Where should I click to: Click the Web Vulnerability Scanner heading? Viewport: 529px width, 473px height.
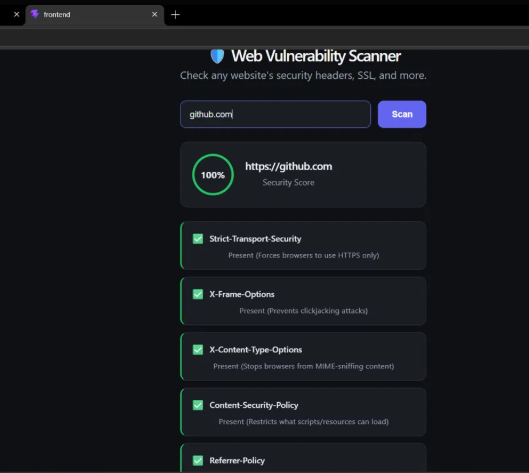point(316,56)
